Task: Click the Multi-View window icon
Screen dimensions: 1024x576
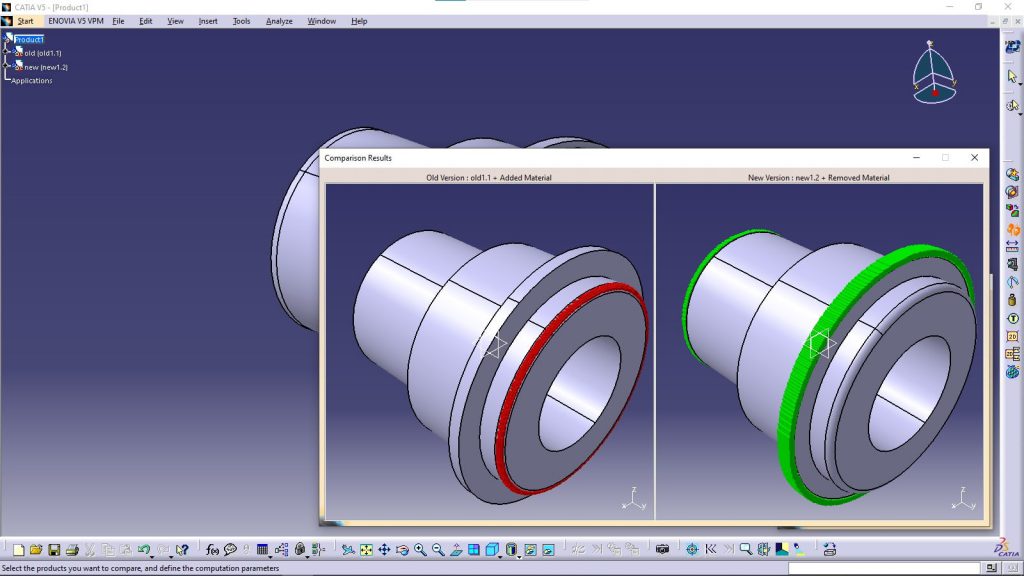Action: click(x=473, y=550)
